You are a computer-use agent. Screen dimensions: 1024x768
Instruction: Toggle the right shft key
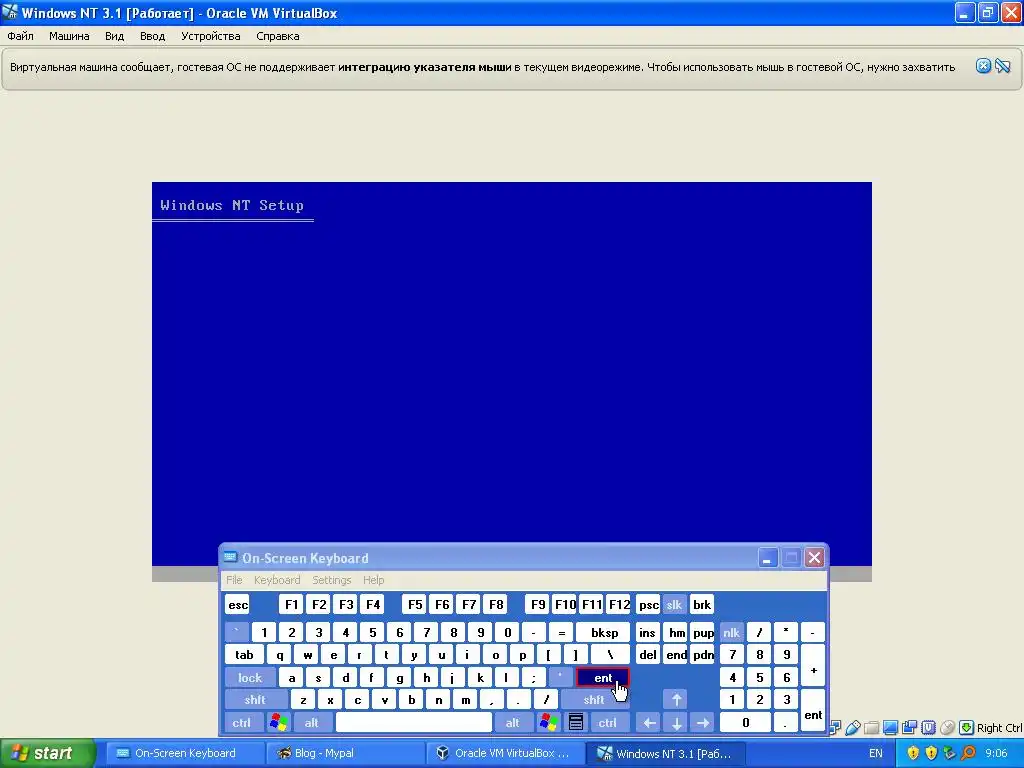594,699
